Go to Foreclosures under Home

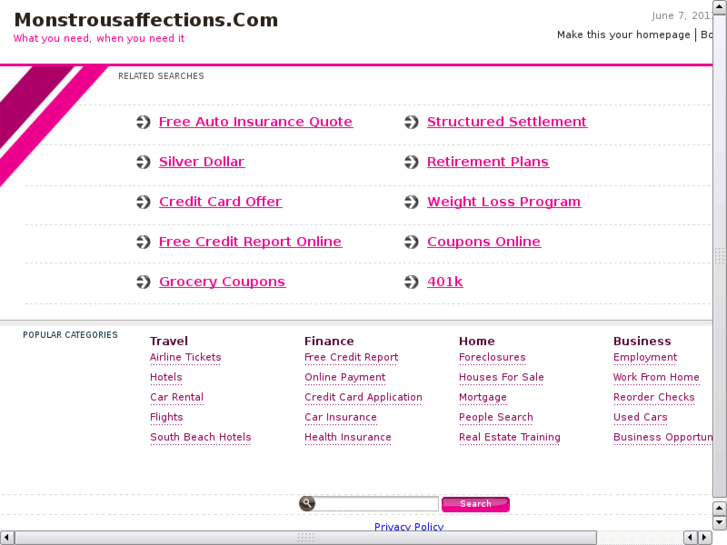coord(492,358)
